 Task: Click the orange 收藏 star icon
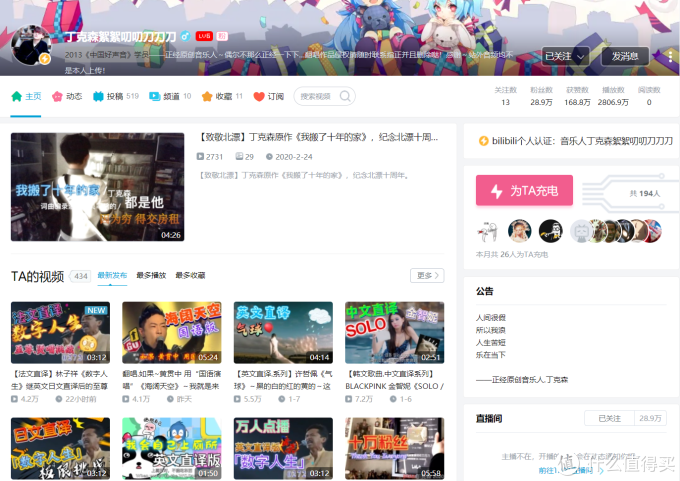(x=207, y=96)
